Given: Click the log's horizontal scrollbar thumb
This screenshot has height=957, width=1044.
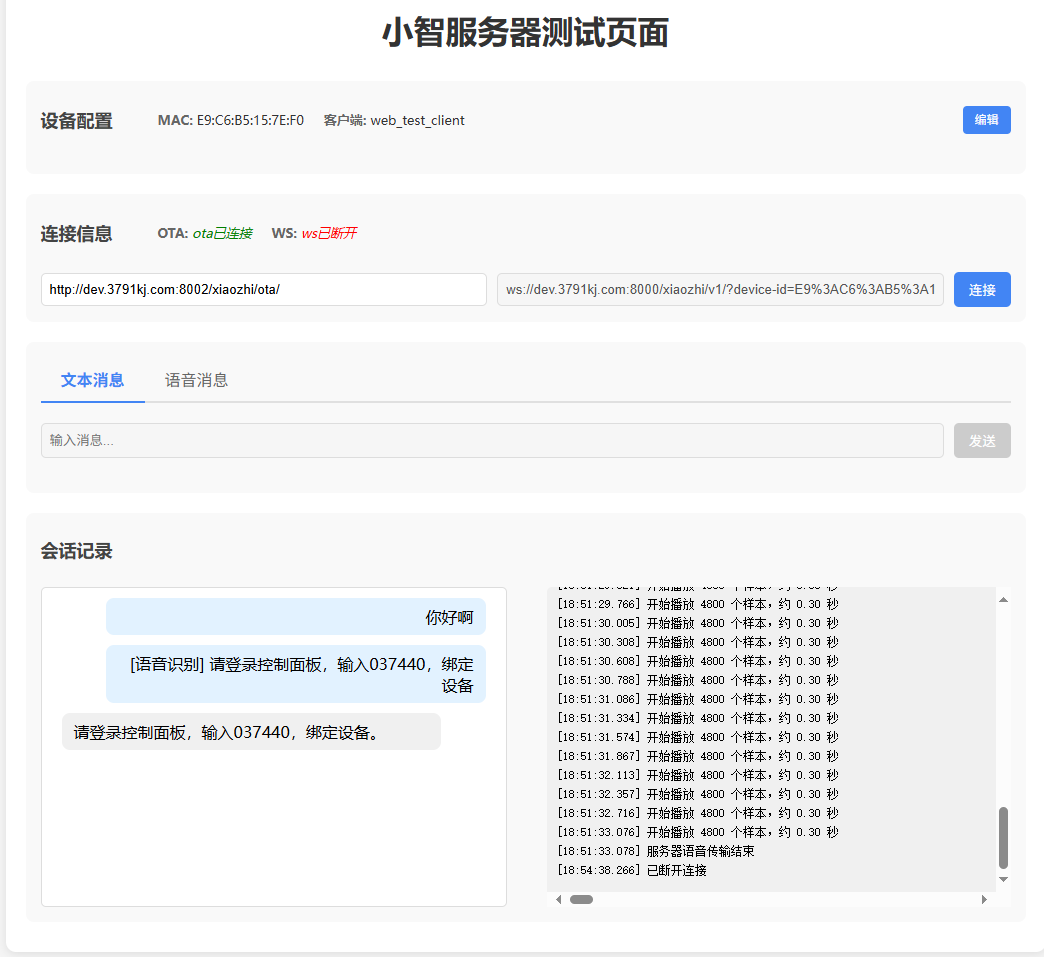Looking at the screenshot, I should point(581,899).
